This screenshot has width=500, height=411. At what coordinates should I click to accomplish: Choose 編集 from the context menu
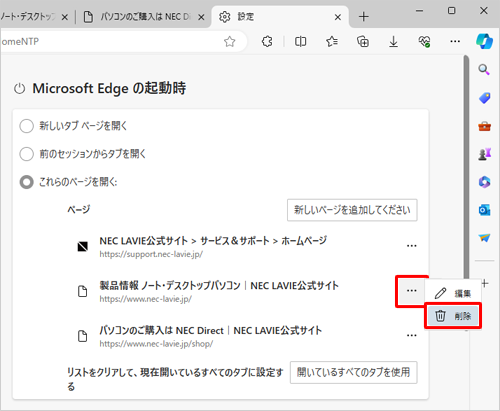[x=453, y=293]
